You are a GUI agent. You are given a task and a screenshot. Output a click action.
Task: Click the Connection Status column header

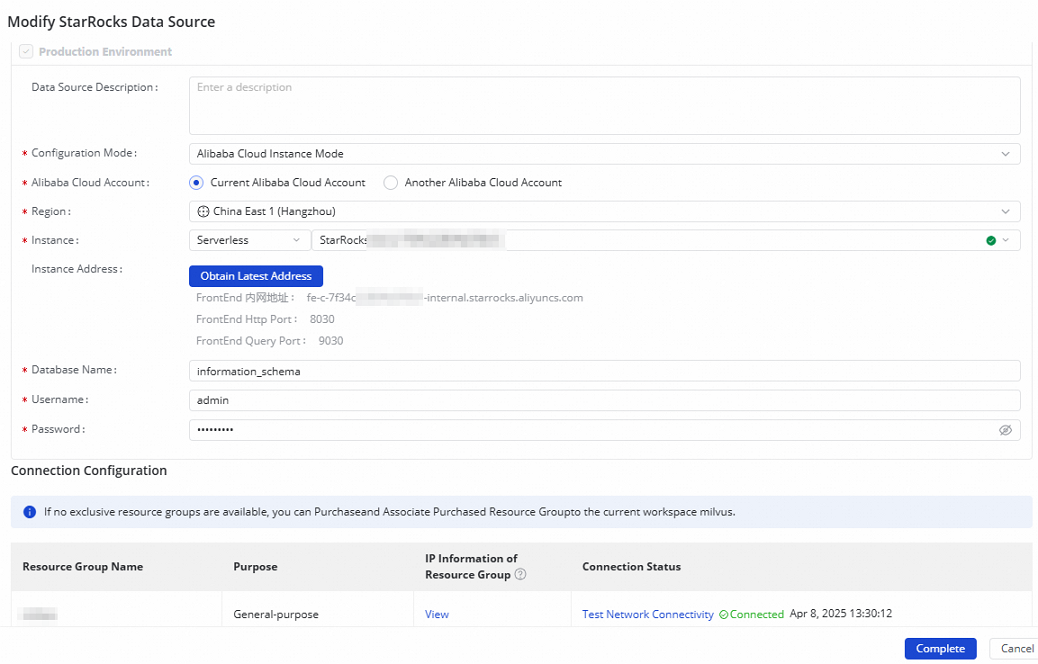[x=632, y=567]
